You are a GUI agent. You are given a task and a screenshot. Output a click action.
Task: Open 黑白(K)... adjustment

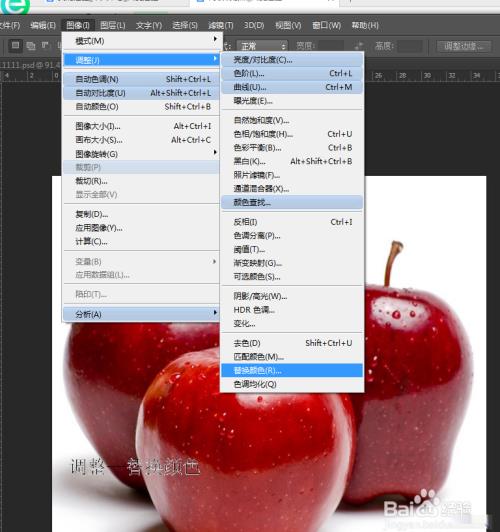(292, 161)
